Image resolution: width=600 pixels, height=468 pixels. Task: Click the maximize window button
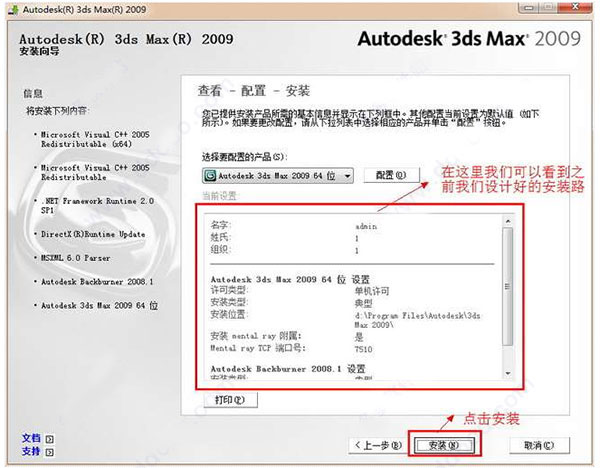pyautogui.click(x=549, y=7)
